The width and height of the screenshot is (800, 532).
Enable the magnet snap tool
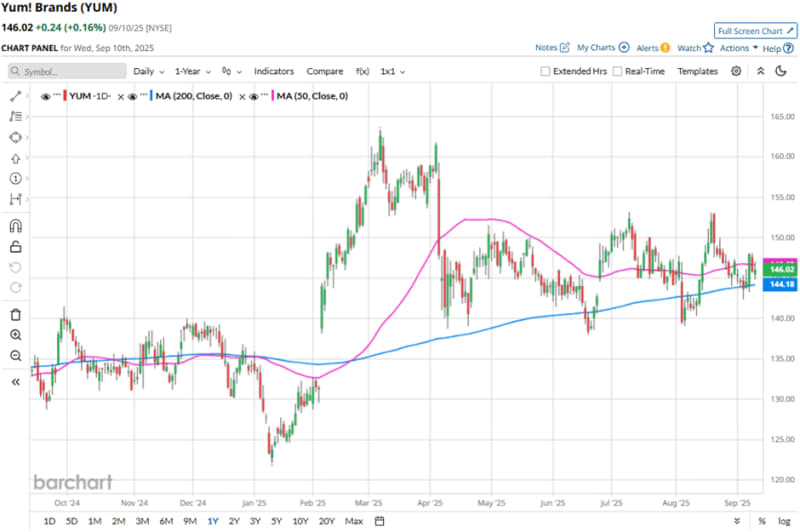click(16, 226)
